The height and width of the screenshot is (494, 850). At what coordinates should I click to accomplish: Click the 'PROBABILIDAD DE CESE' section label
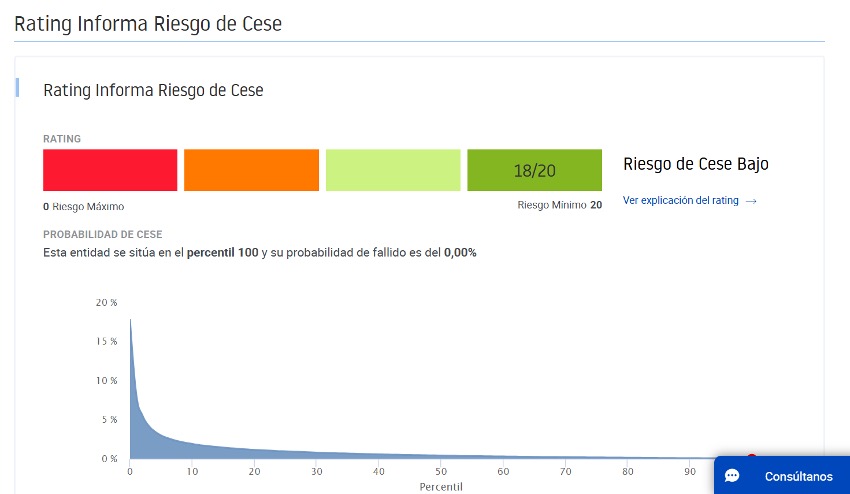click(102, 234)
